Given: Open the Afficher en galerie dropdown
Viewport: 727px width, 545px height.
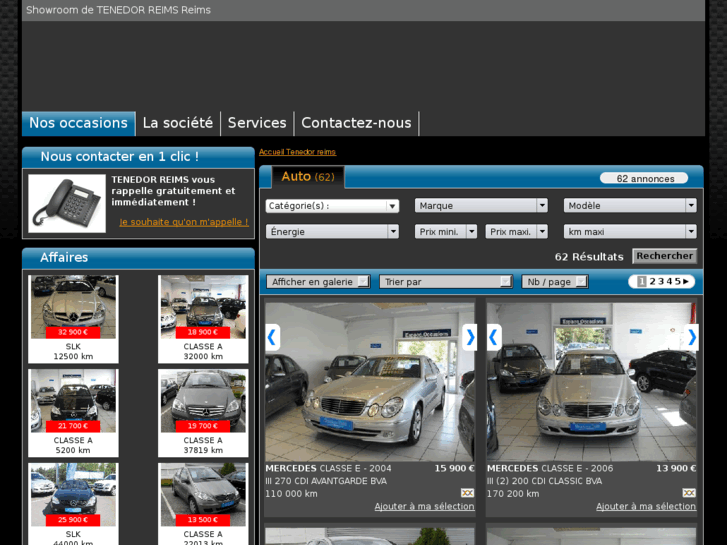Looking at the screenshot, I should pos(318,282).
